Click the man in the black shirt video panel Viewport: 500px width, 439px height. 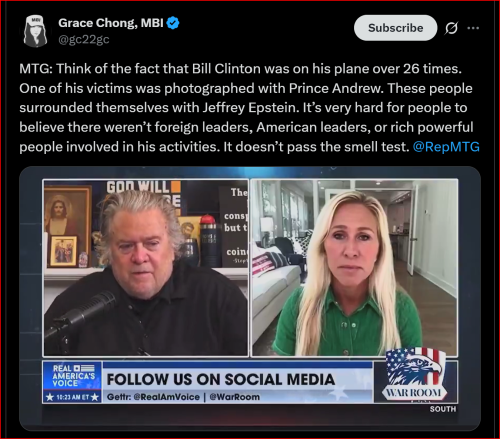coord(146,268)
